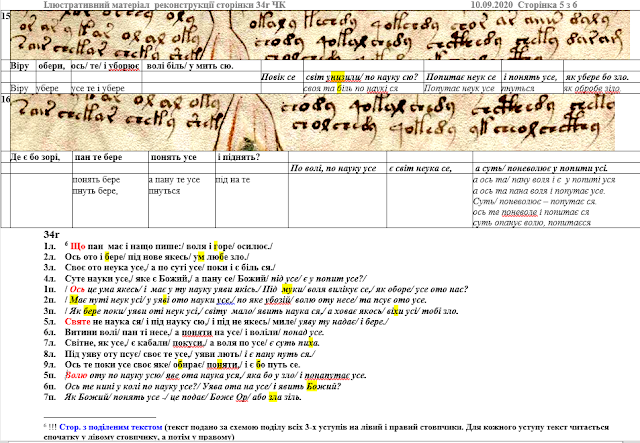Viewport: 640px width, 443px height.
Task: Click the red word 'Святе' in line 5л.
Action: point(78,322)
